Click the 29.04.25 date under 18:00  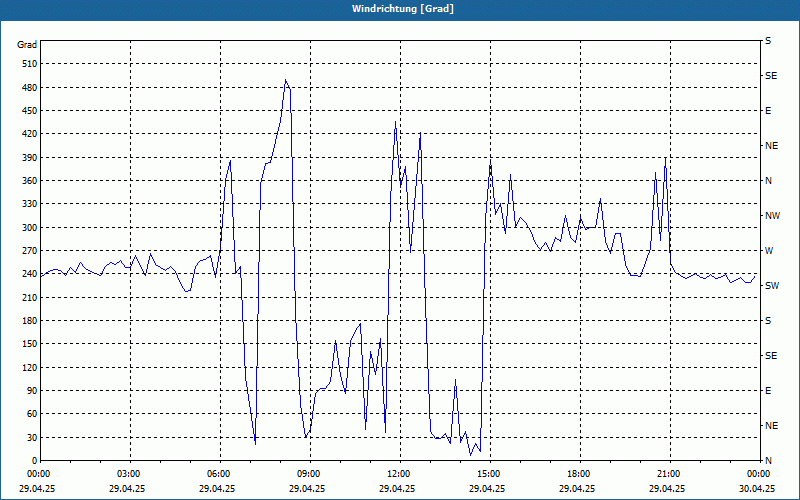point(577,488)
